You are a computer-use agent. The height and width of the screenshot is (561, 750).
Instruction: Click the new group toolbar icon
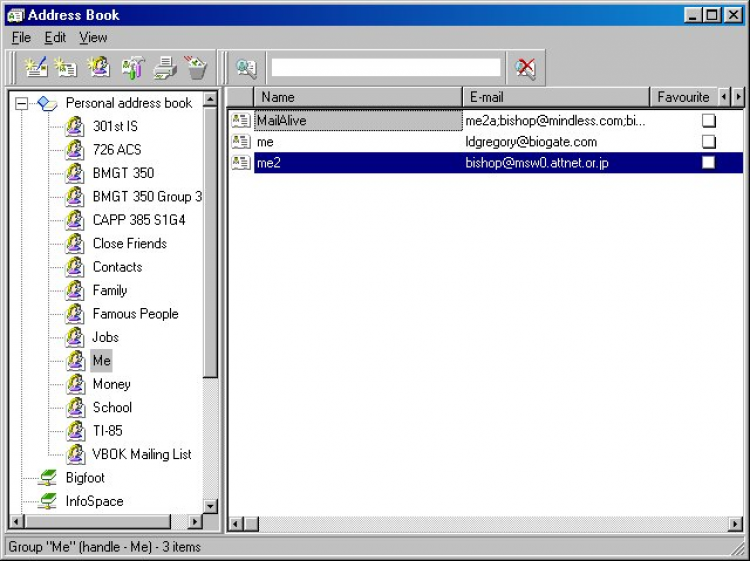point(99,67)
